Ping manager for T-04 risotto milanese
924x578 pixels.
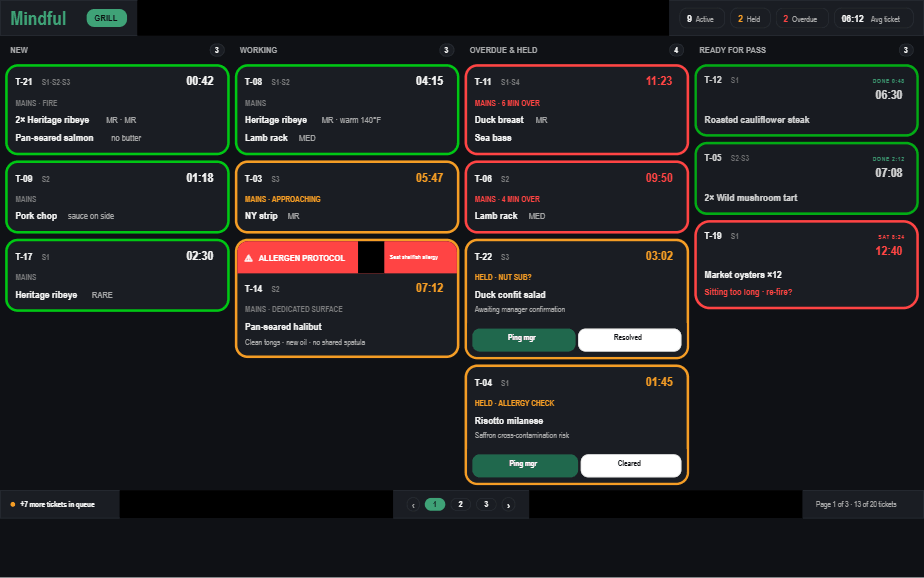pyautogui.click(x=524, y=465)
